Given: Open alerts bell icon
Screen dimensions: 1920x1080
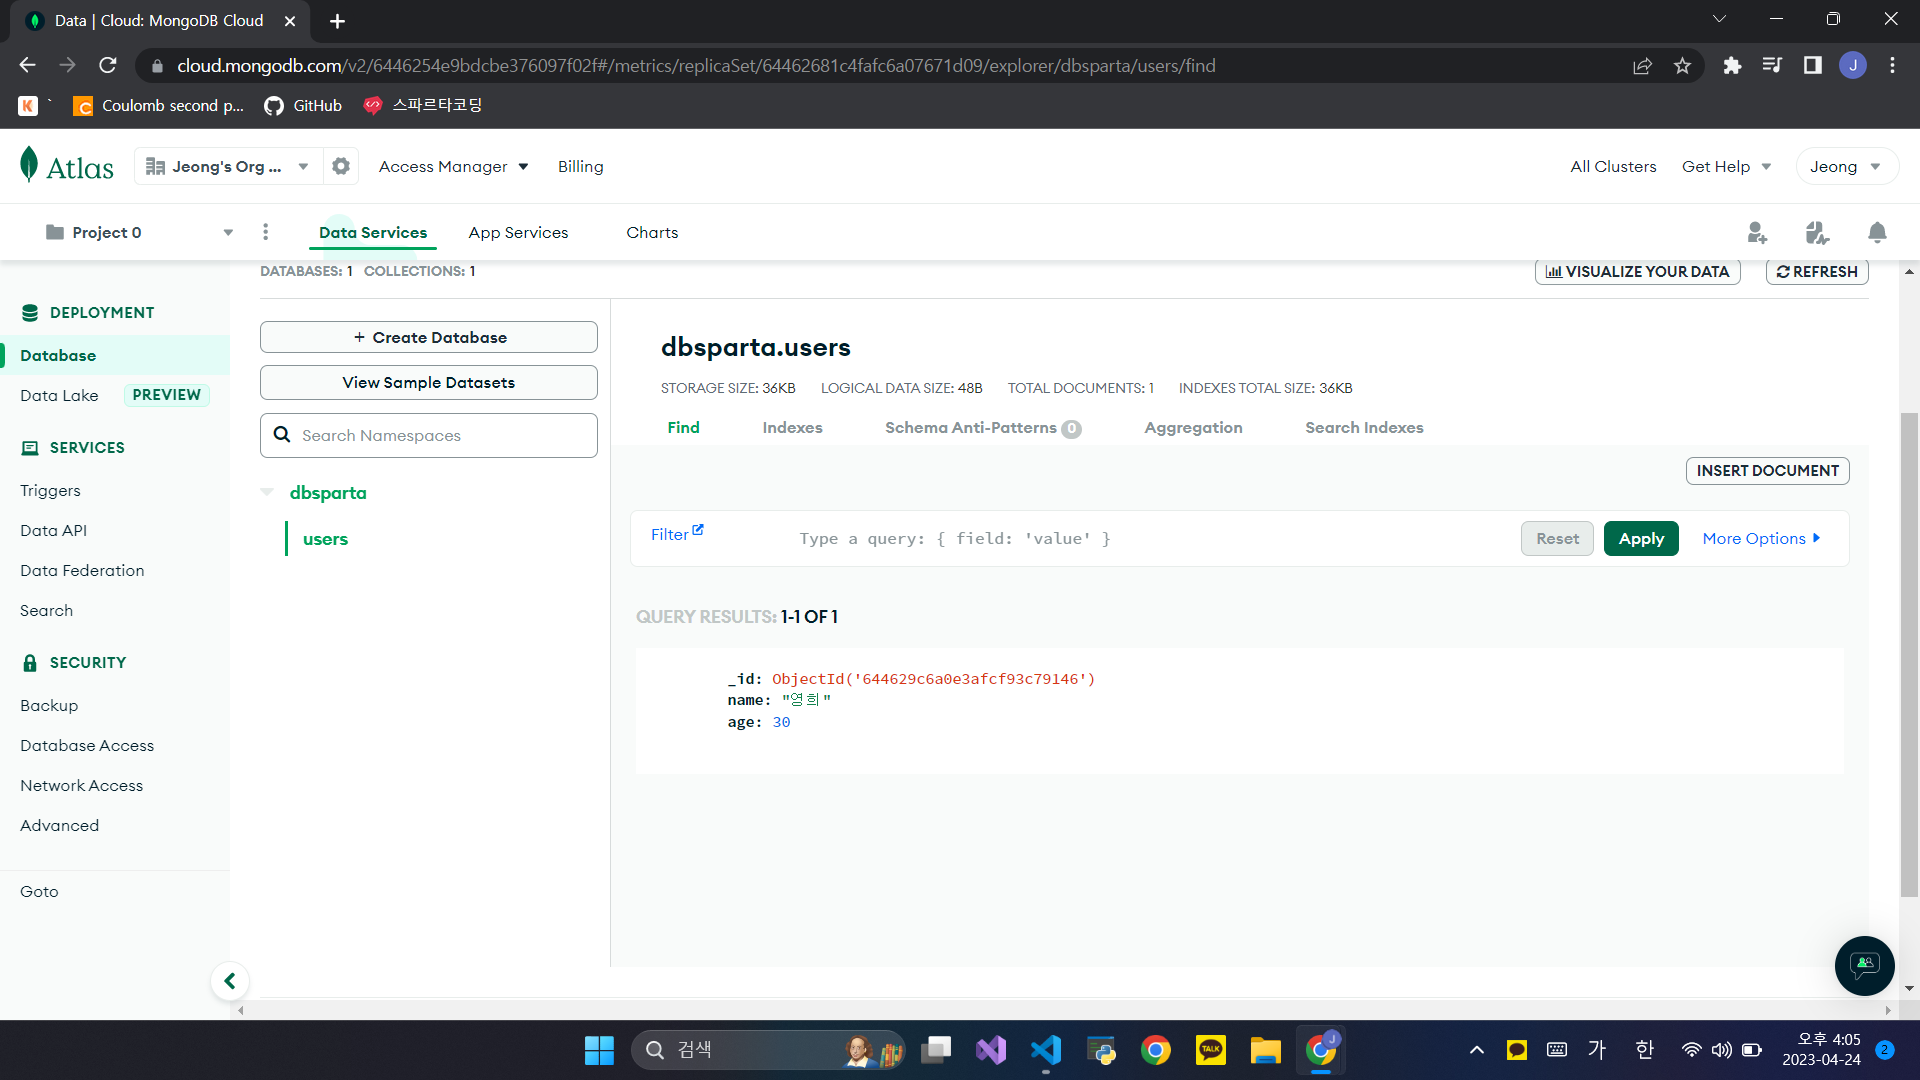Looking at the screenshot, I should pos(1877,233).
